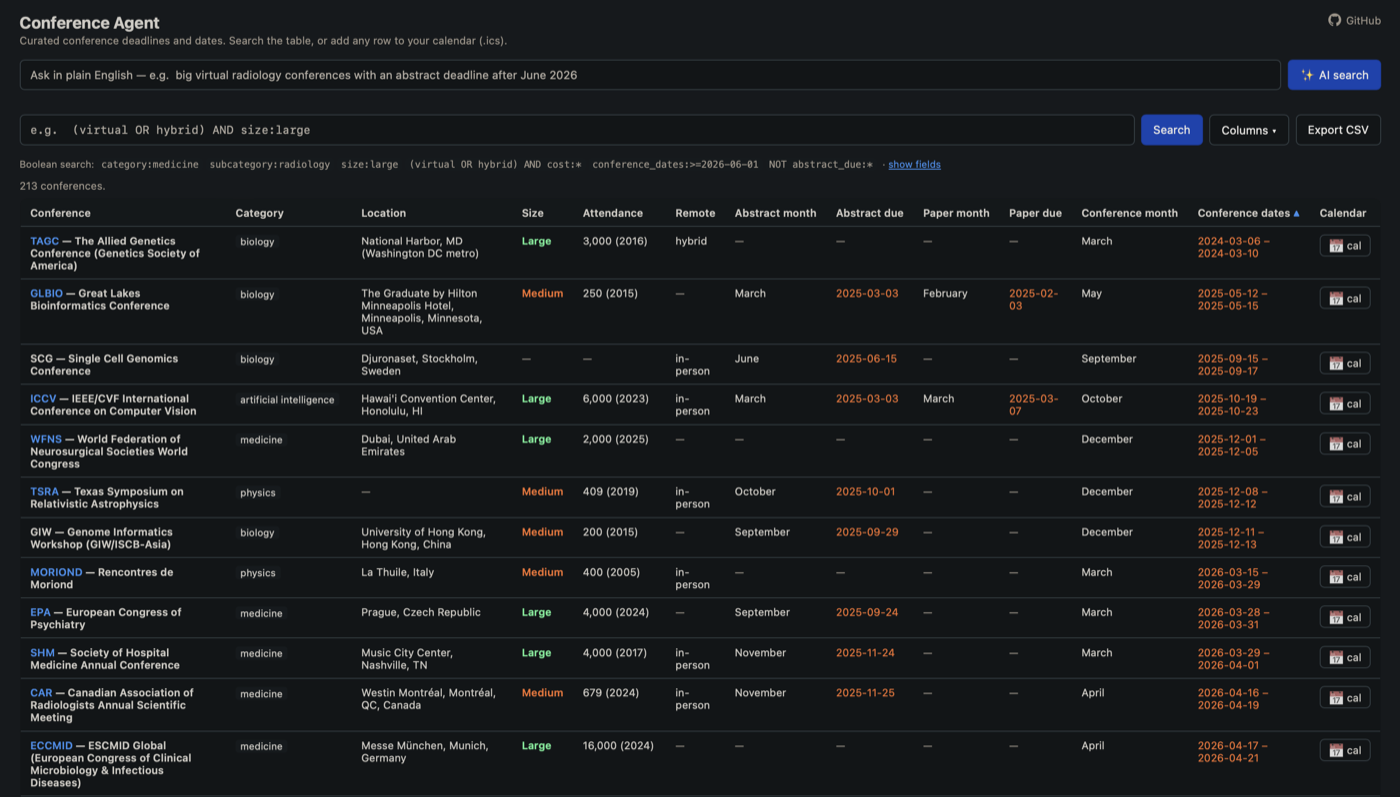Click Export CSV button
The width and height of the screenshot is (1400, 797).
(x=1338, y=130)
